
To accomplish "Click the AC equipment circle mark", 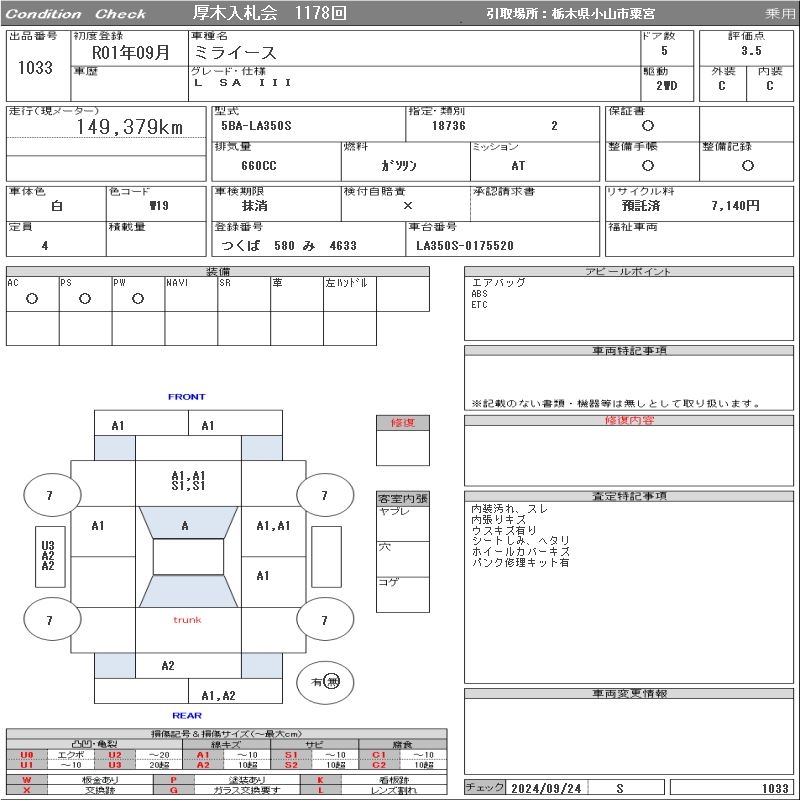I will pos(32,299).
